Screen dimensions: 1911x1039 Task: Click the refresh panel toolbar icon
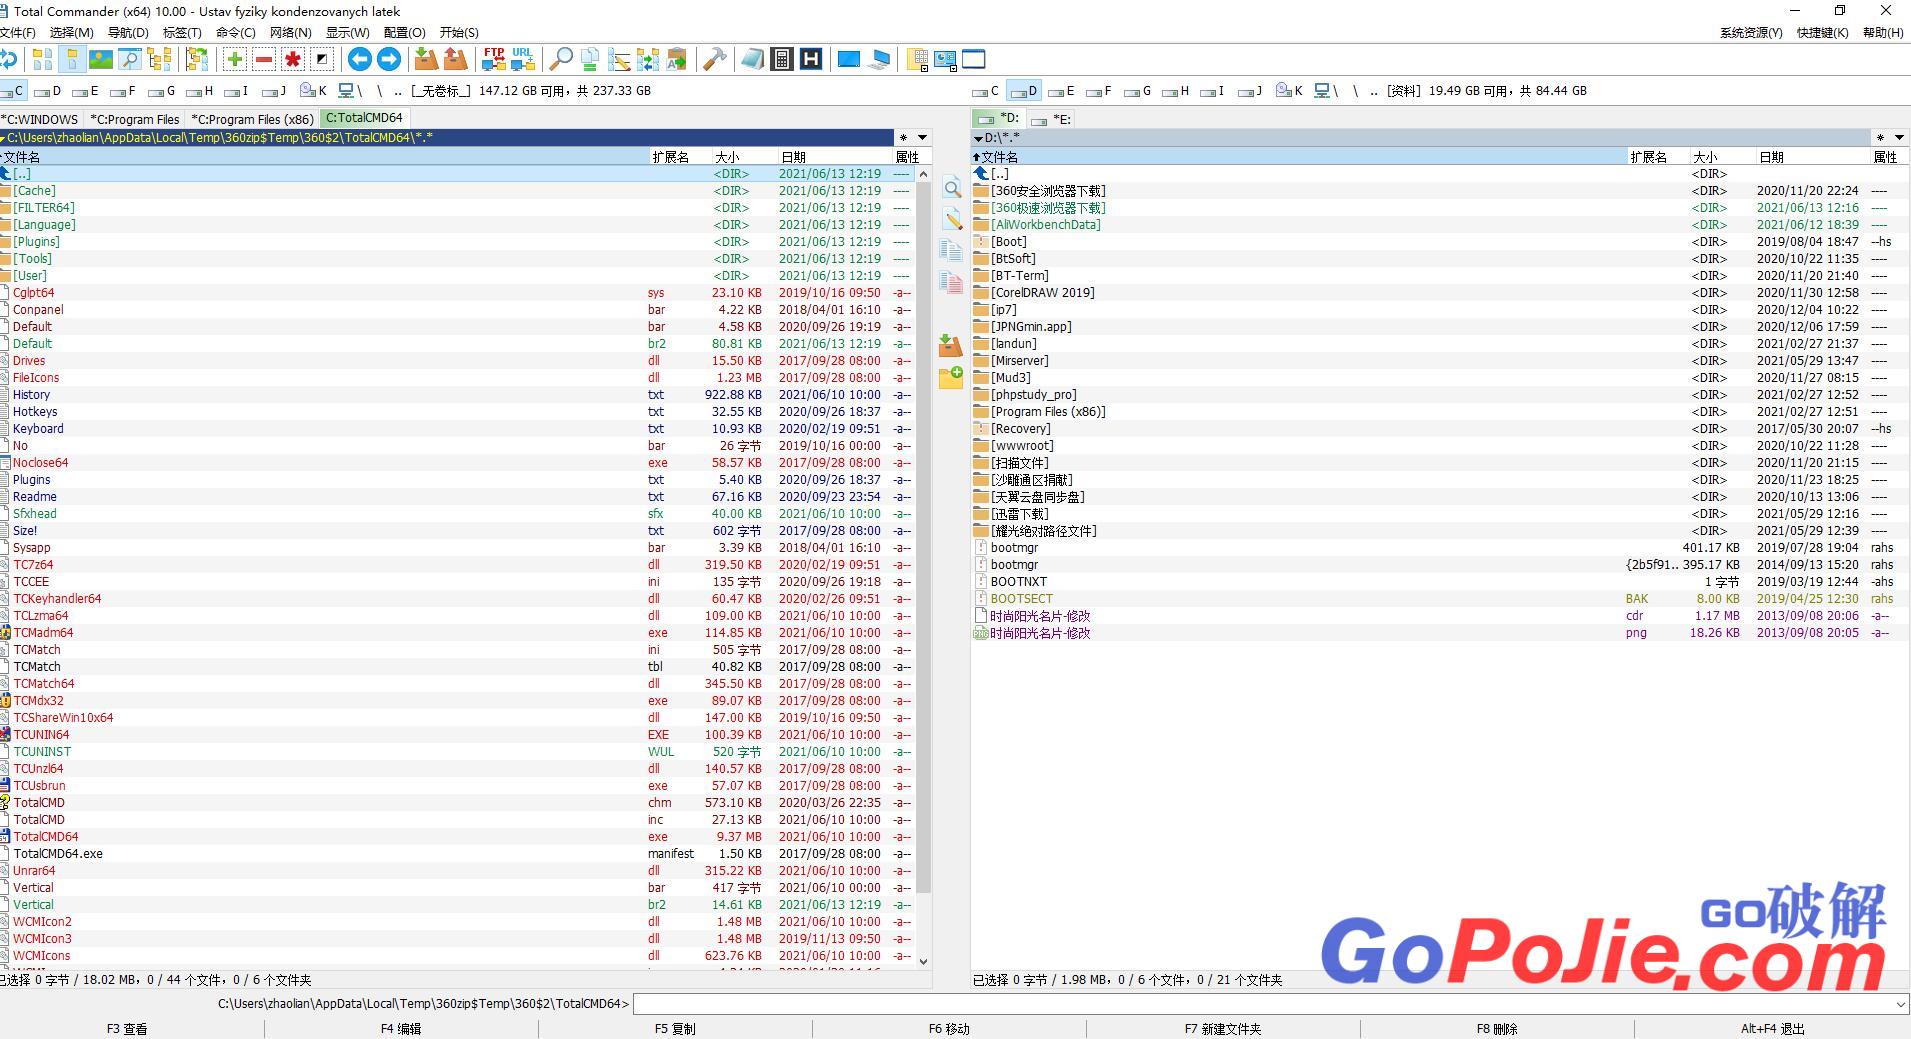8,60
